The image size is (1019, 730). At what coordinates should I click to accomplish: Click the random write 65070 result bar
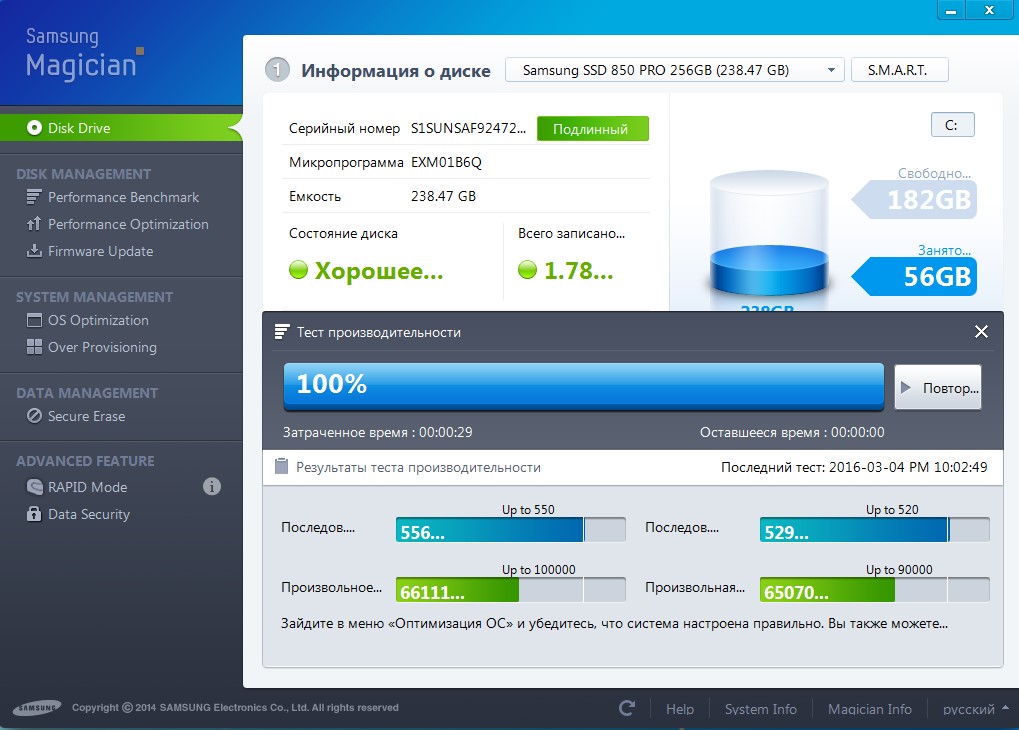(x=874, y=590)
